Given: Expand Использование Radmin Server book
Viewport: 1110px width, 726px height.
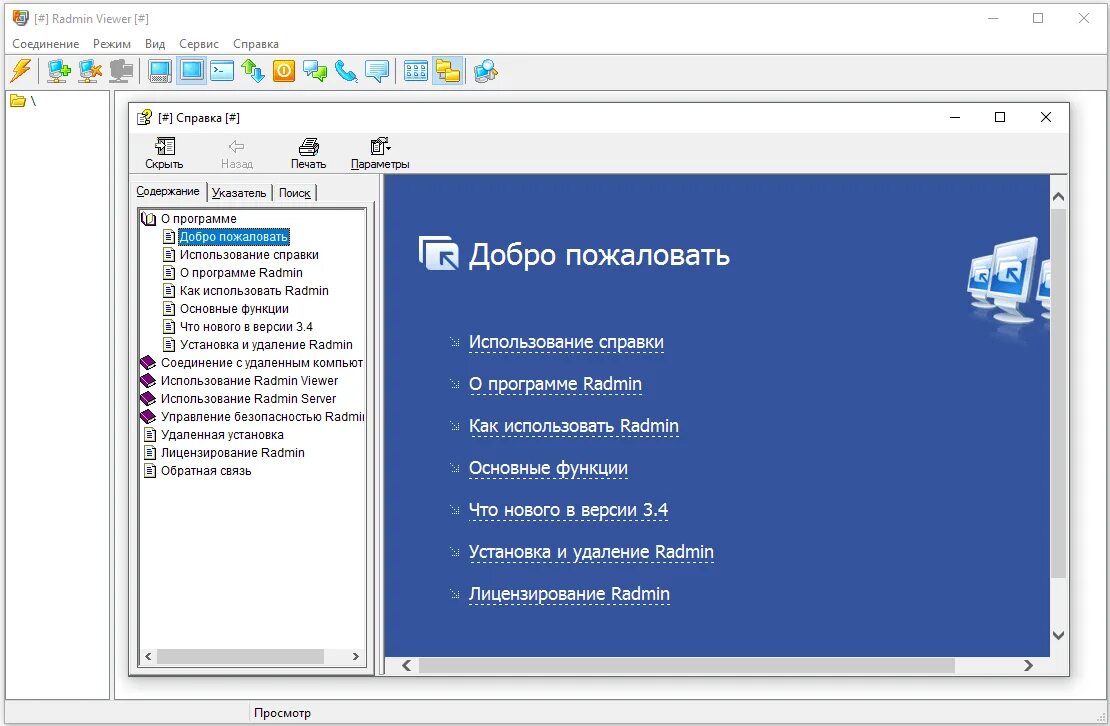Looking at the screenshot, I should click(x=148, y=399).
